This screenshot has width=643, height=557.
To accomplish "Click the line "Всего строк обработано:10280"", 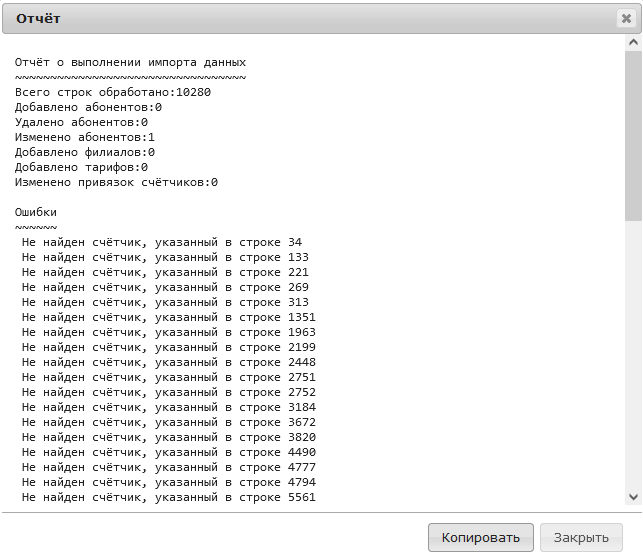I will tap(112, 92).
